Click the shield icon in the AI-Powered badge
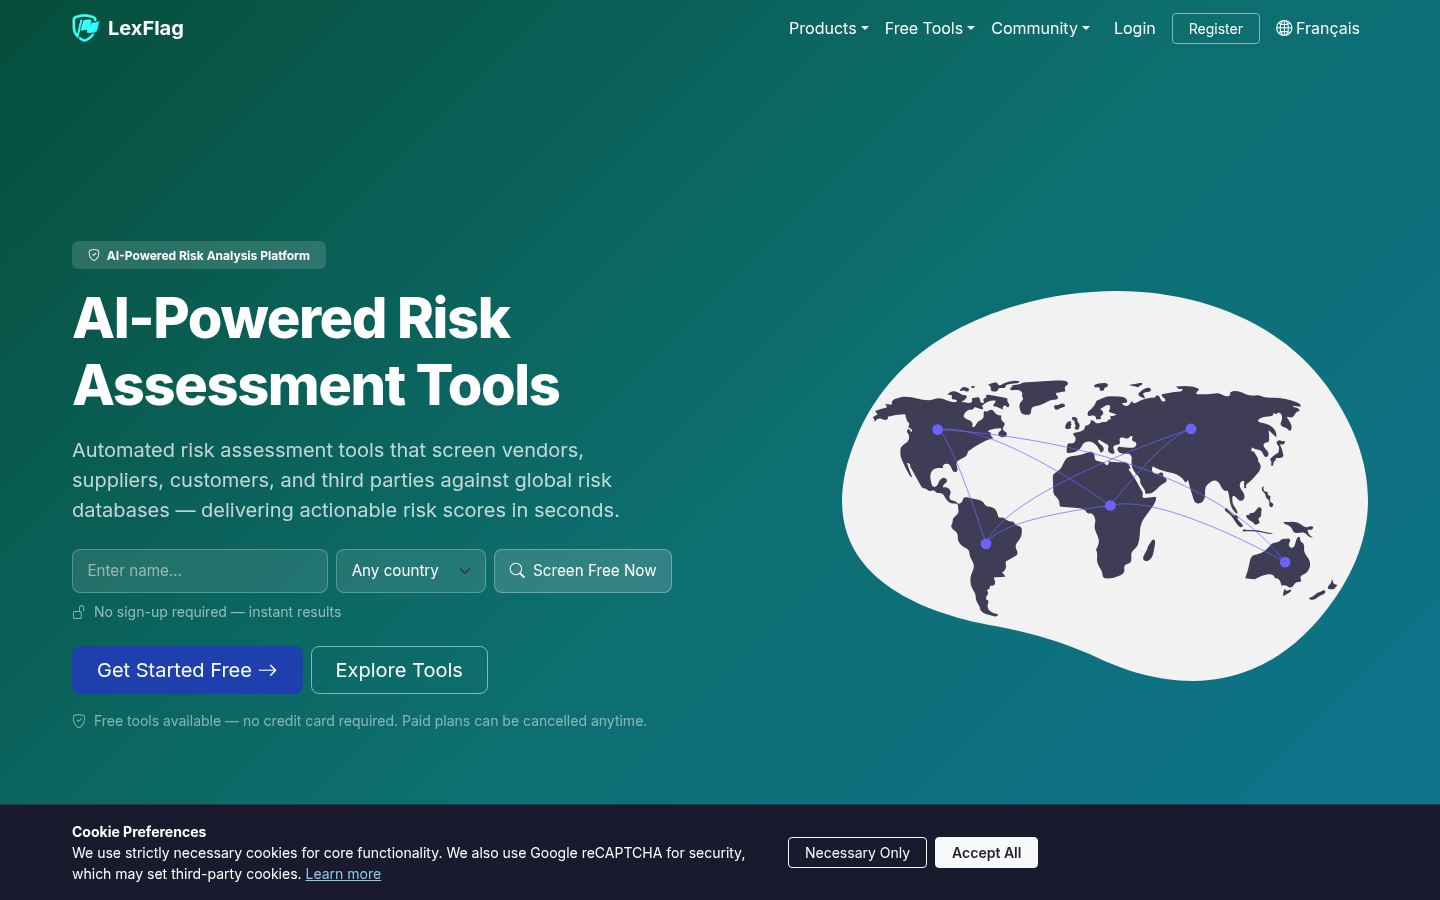 94,255
